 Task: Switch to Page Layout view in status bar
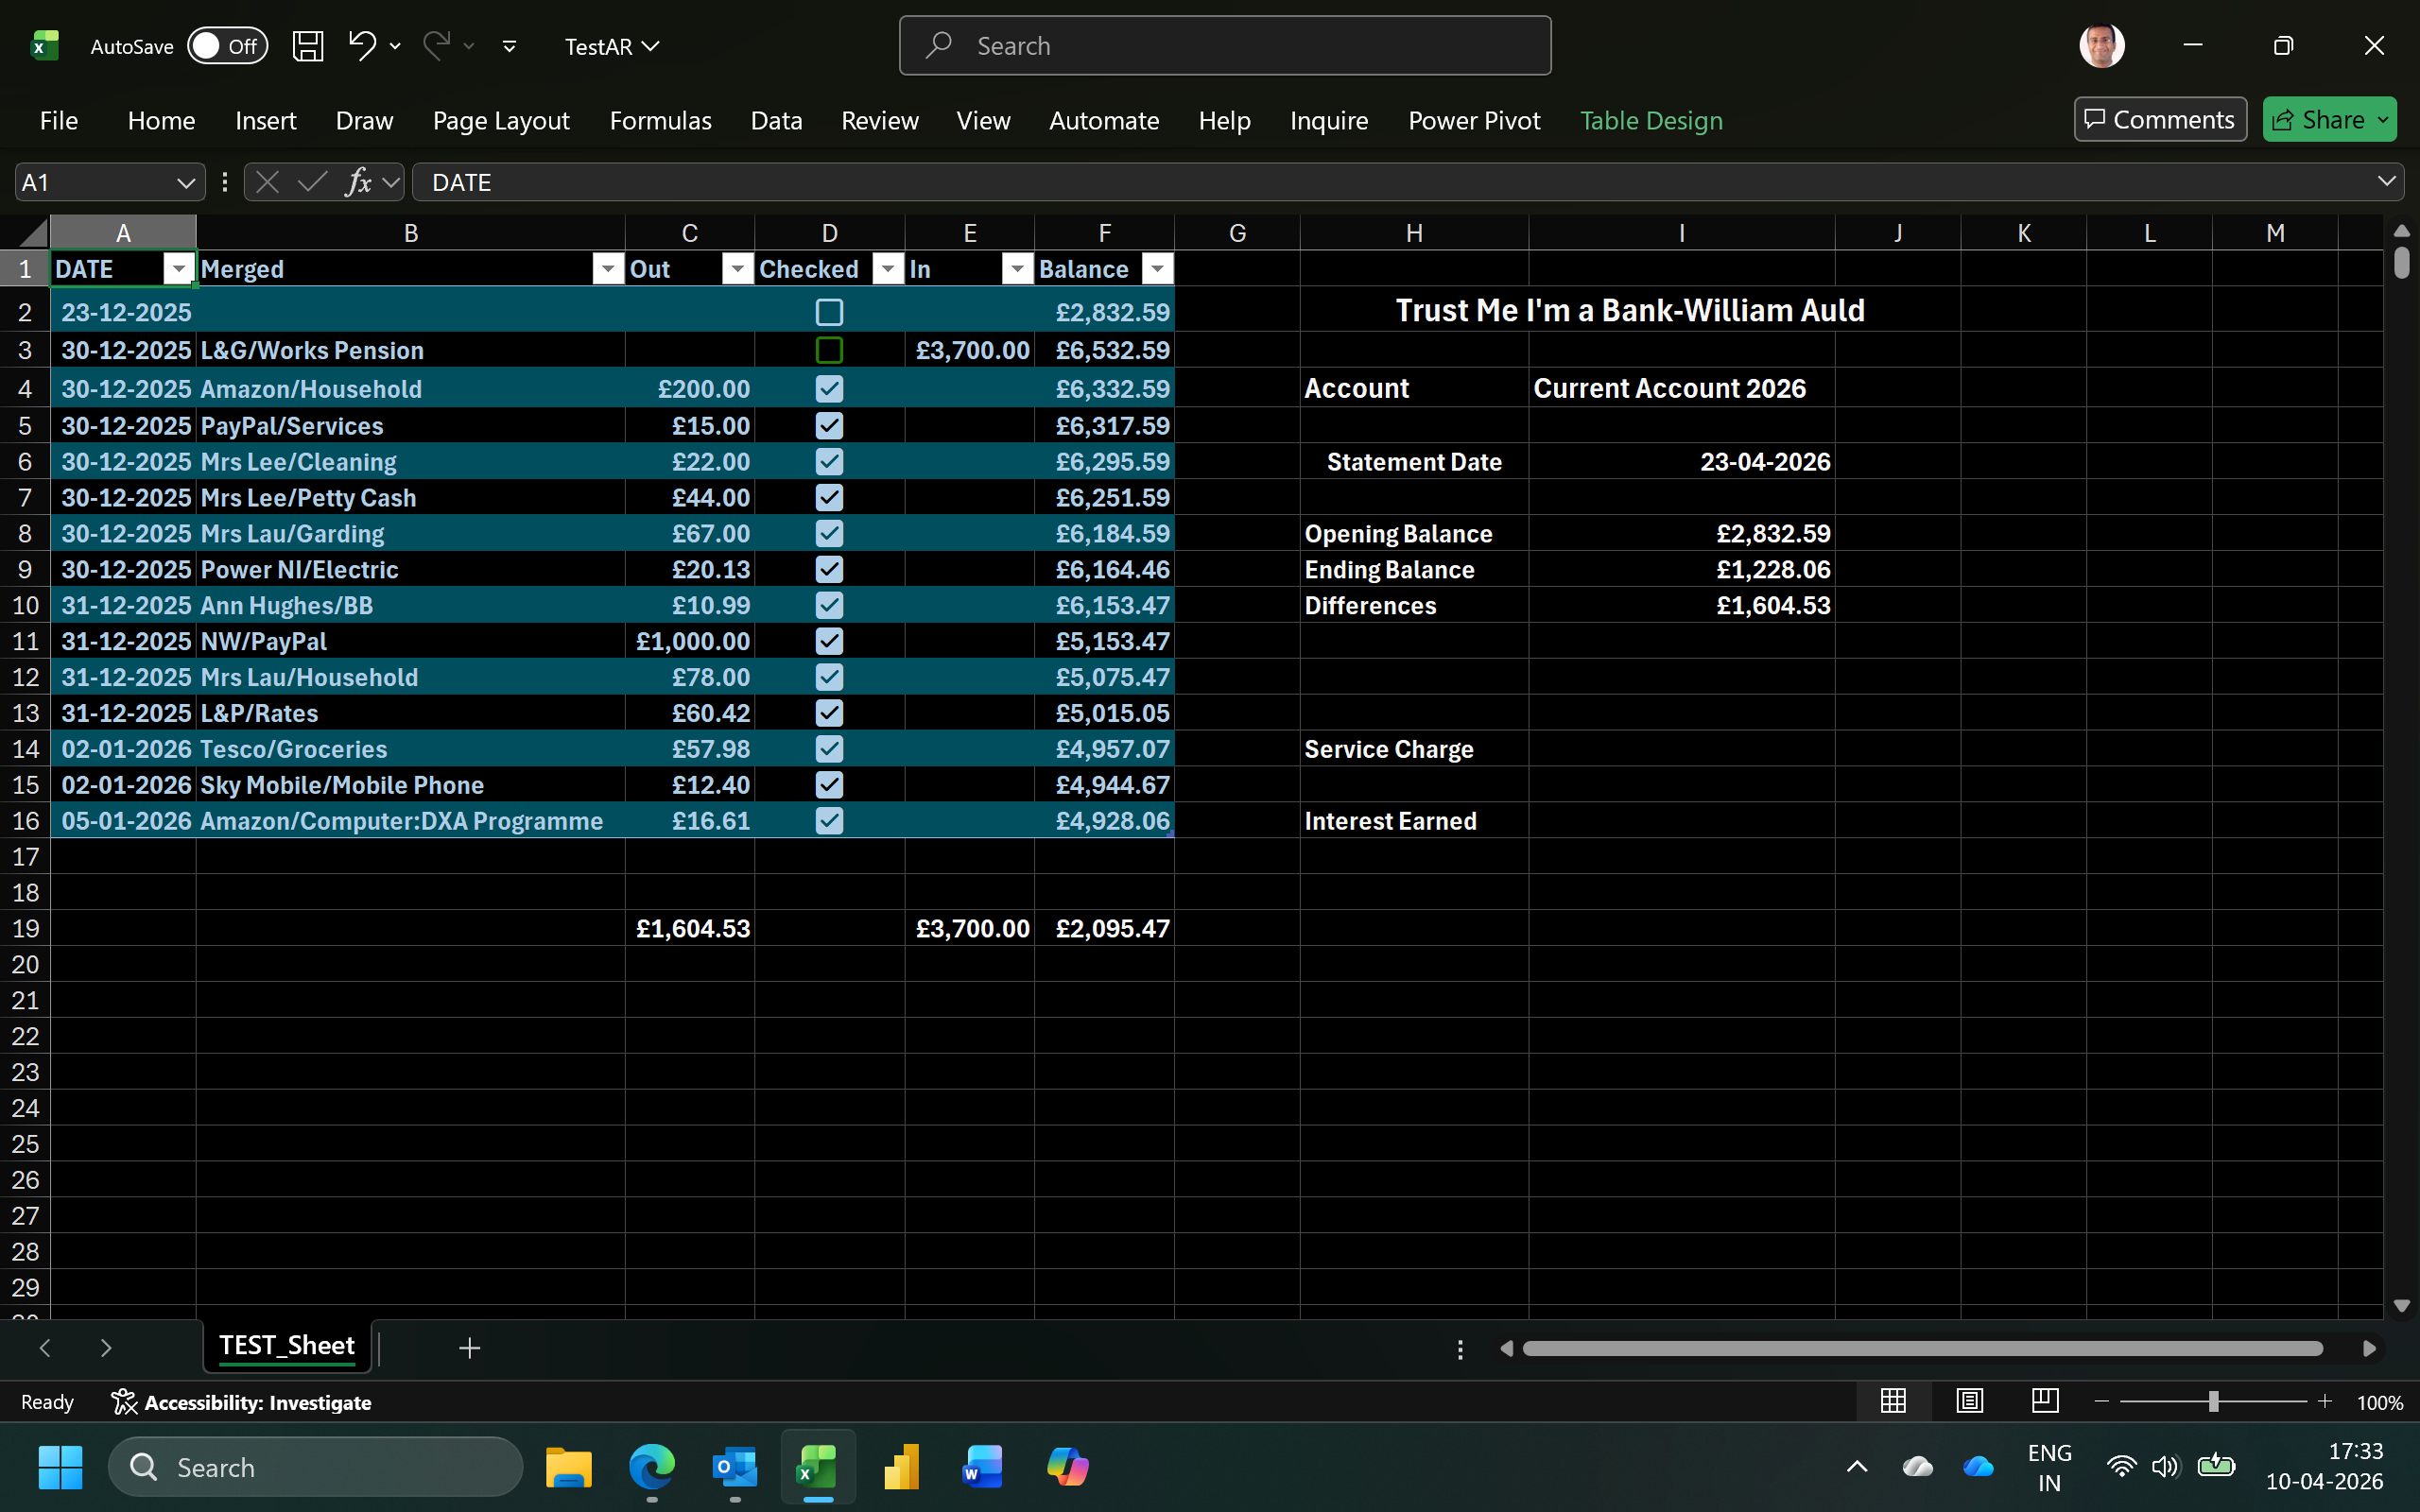click(x=1968, y=1401)
